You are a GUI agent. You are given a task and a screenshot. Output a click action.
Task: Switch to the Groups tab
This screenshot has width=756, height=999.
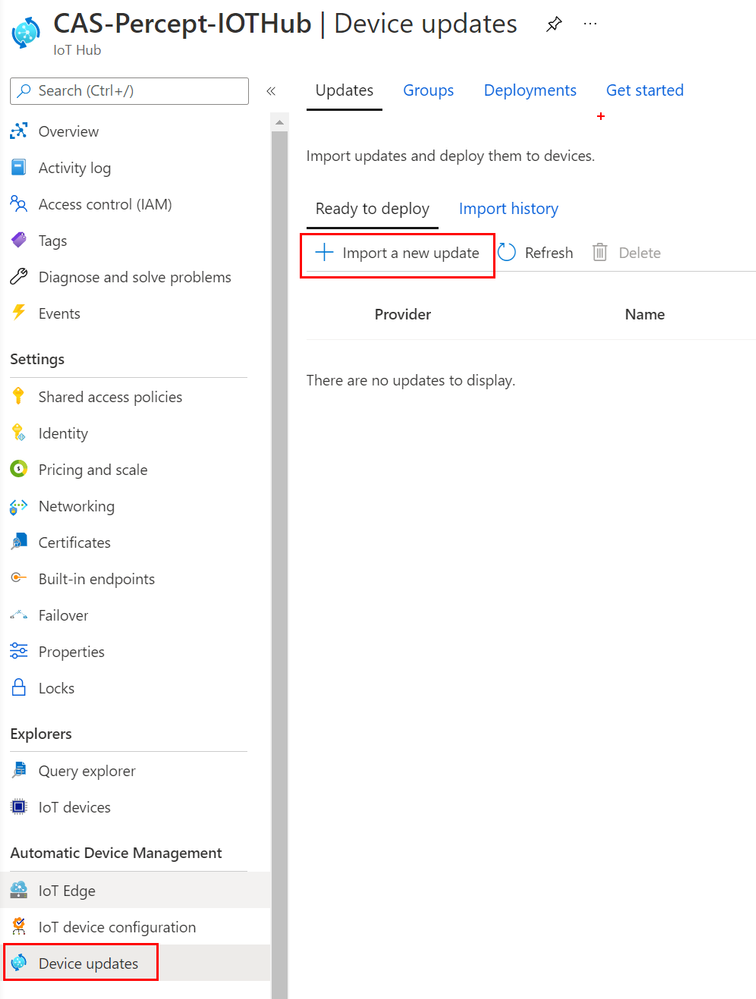pyautogui.click(x=428, y=90)
